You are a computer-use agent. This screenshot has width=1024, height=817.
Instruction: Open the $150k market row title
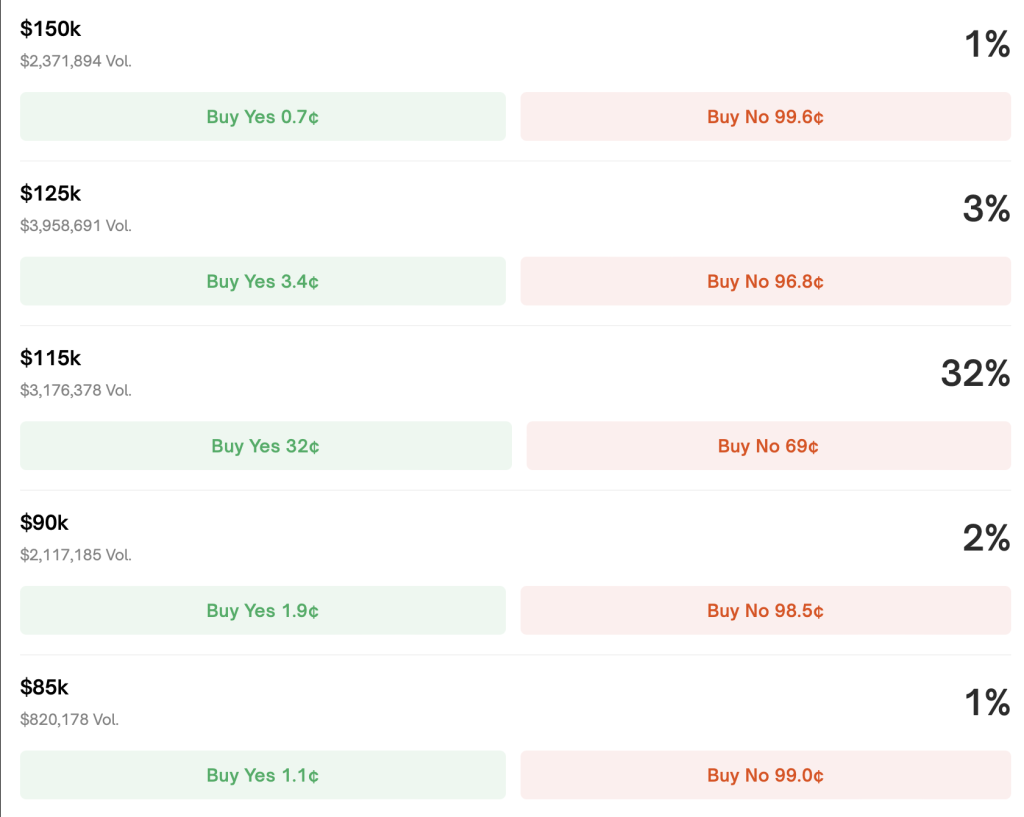(x=50, y=29)
